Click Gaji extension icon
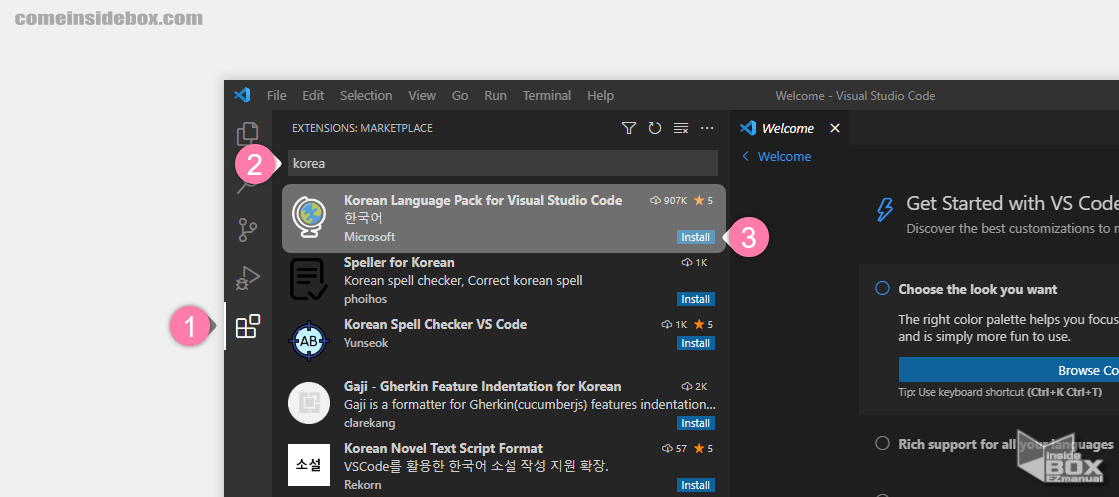 click(x=309, y=403)
